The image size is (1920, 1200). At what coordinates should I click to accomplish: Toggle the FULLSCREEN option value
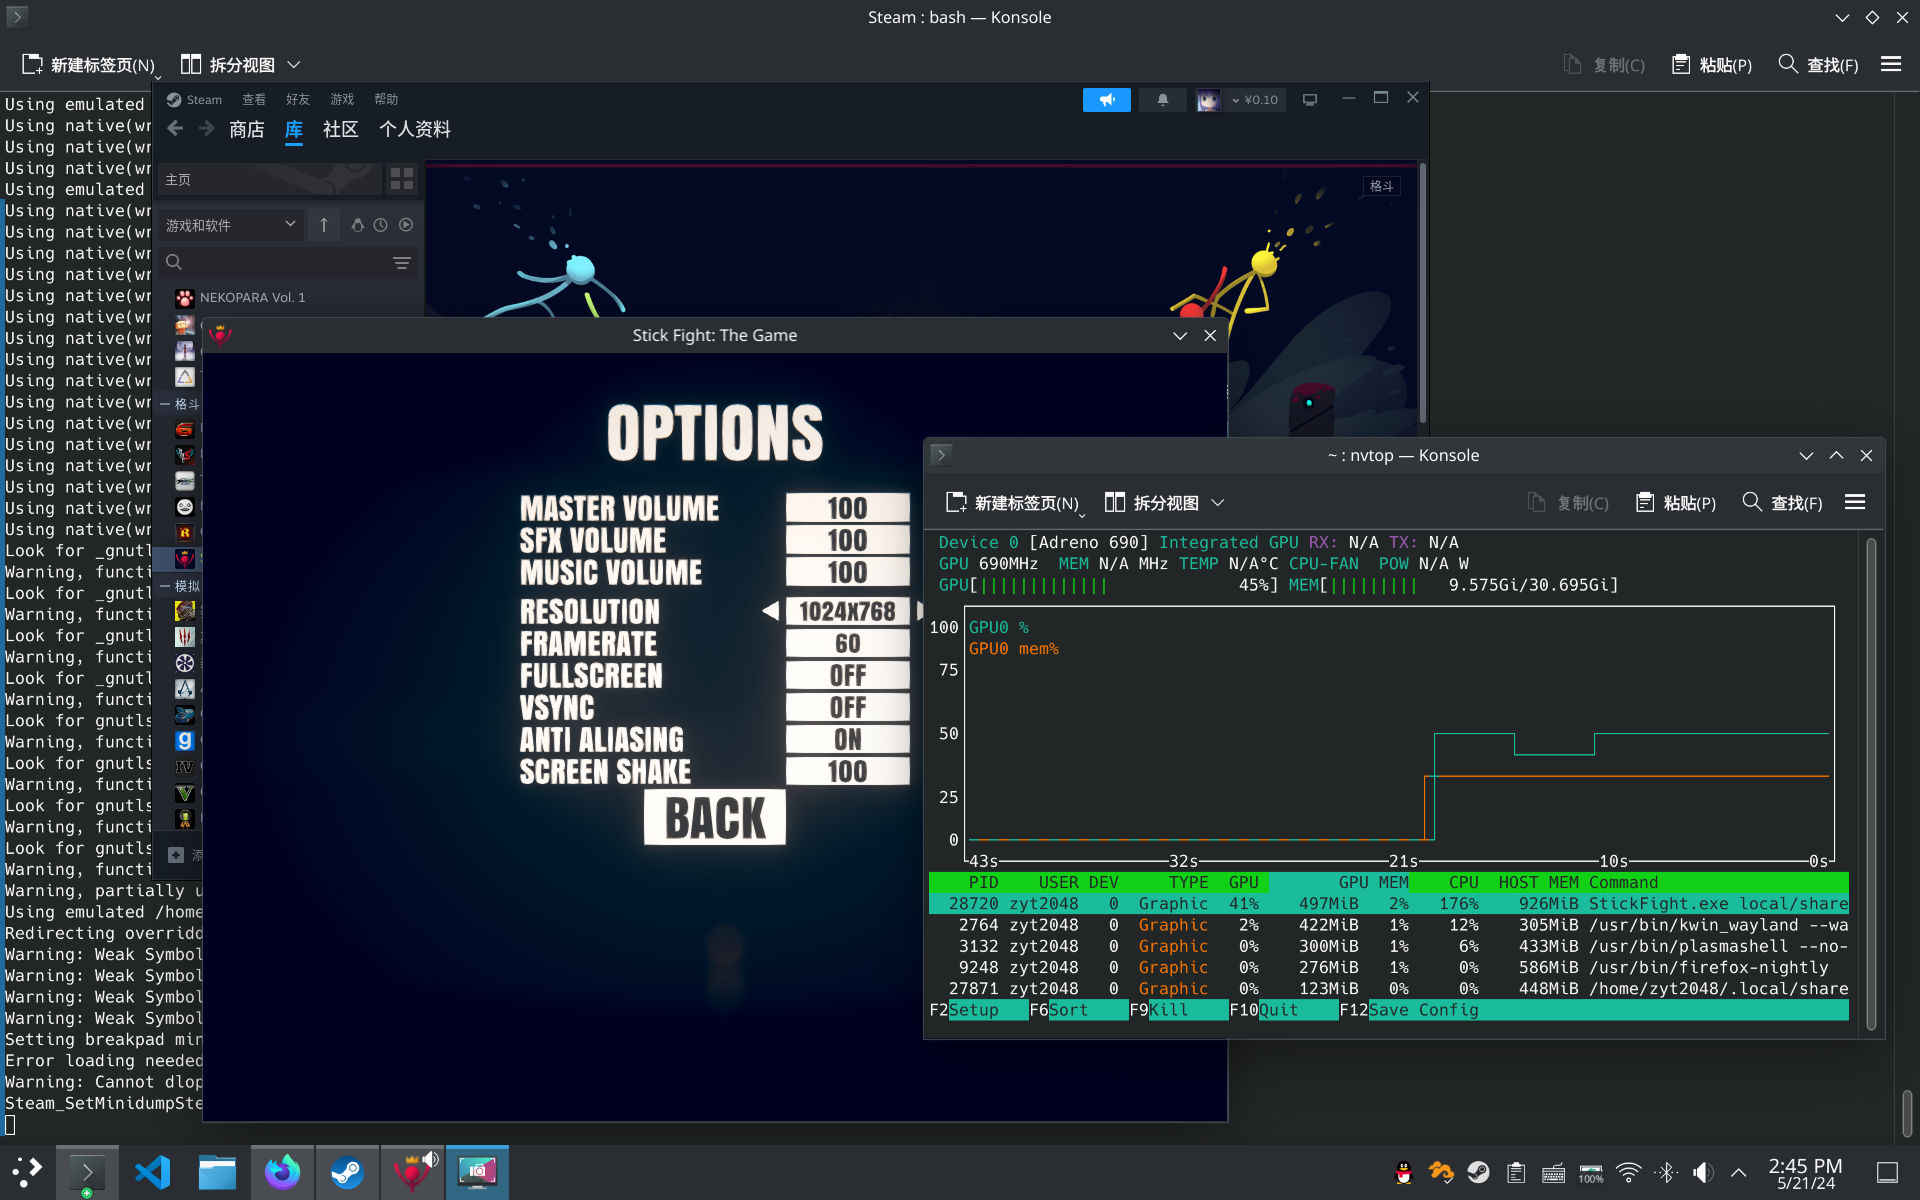[x=847, y=676]
